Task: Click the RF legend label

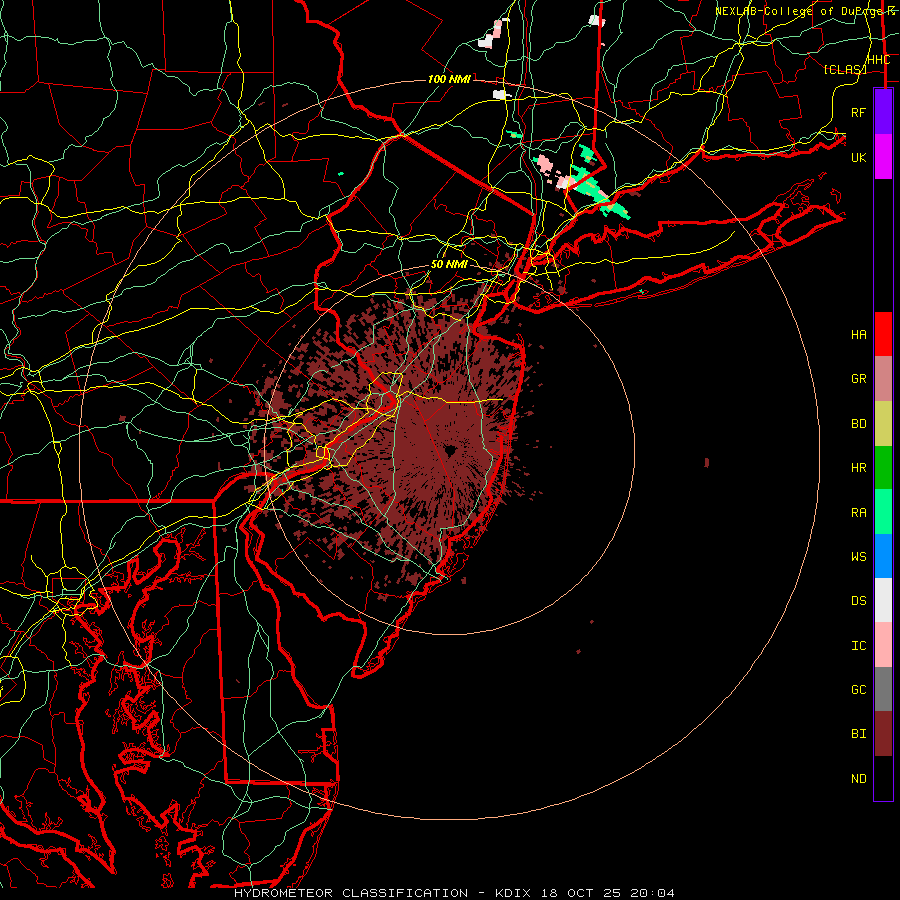Action: click(859, 112)
